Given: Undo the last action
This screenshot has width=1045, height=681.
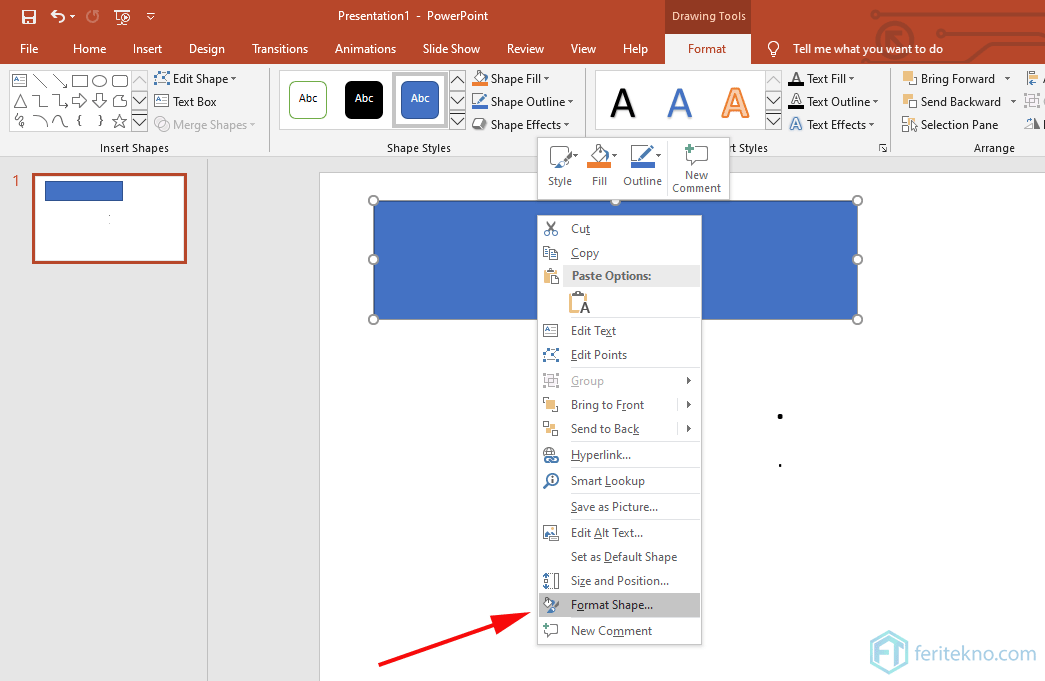Looking at the screenshot, I should pyautogui.click(x=58, y=16).
